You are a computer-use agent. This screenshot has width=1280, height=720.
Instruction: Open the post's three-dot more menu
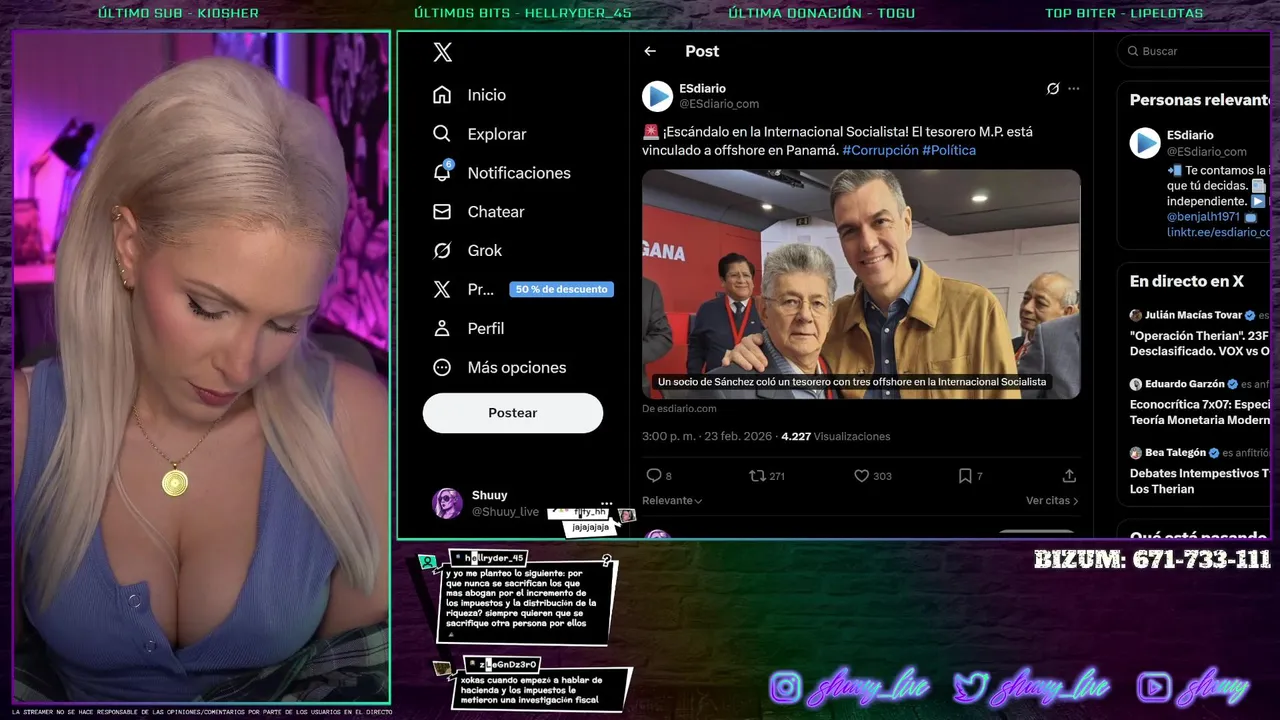tap(1073, 89)
